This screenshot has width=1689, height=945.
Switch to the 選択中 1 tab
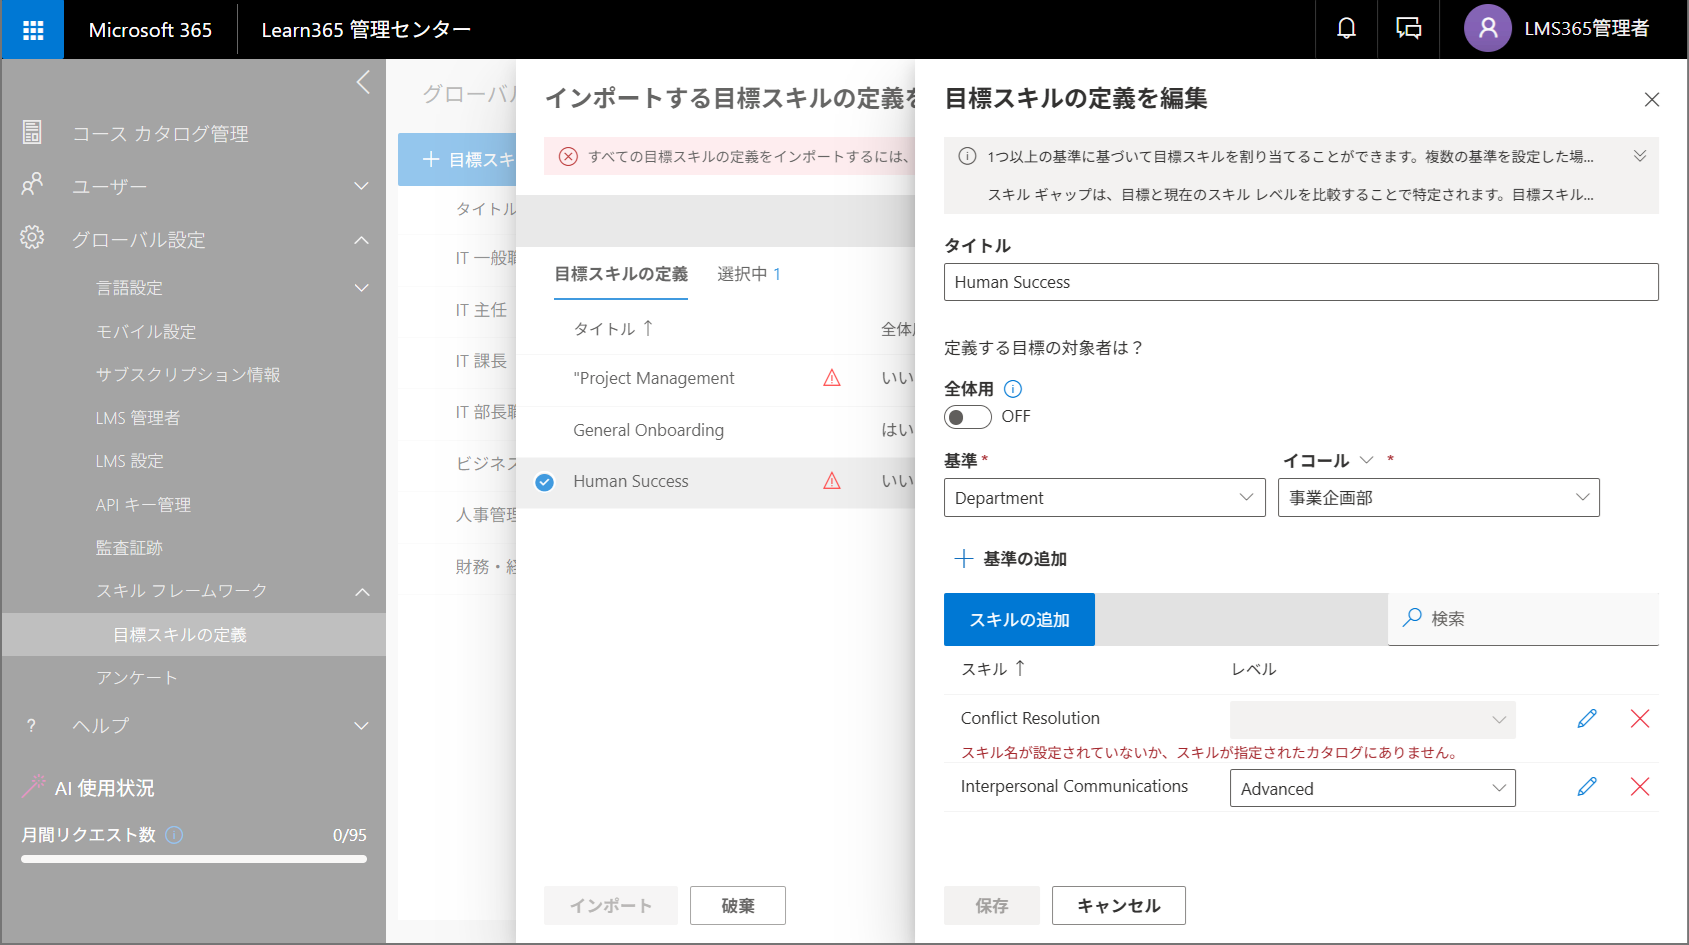pos(749,274)
